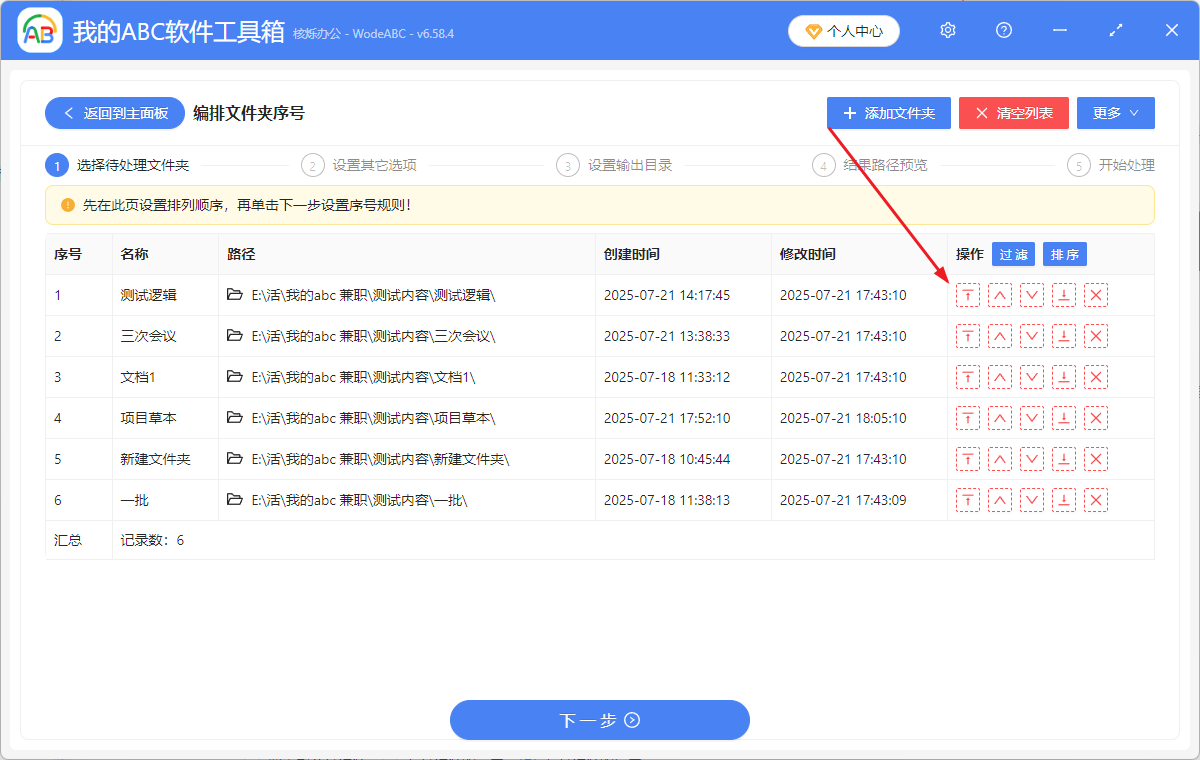The height and width of the screenshot is (760, 1200).
Task: Remove the 一批 folder from list
Action: [1096, 500]
